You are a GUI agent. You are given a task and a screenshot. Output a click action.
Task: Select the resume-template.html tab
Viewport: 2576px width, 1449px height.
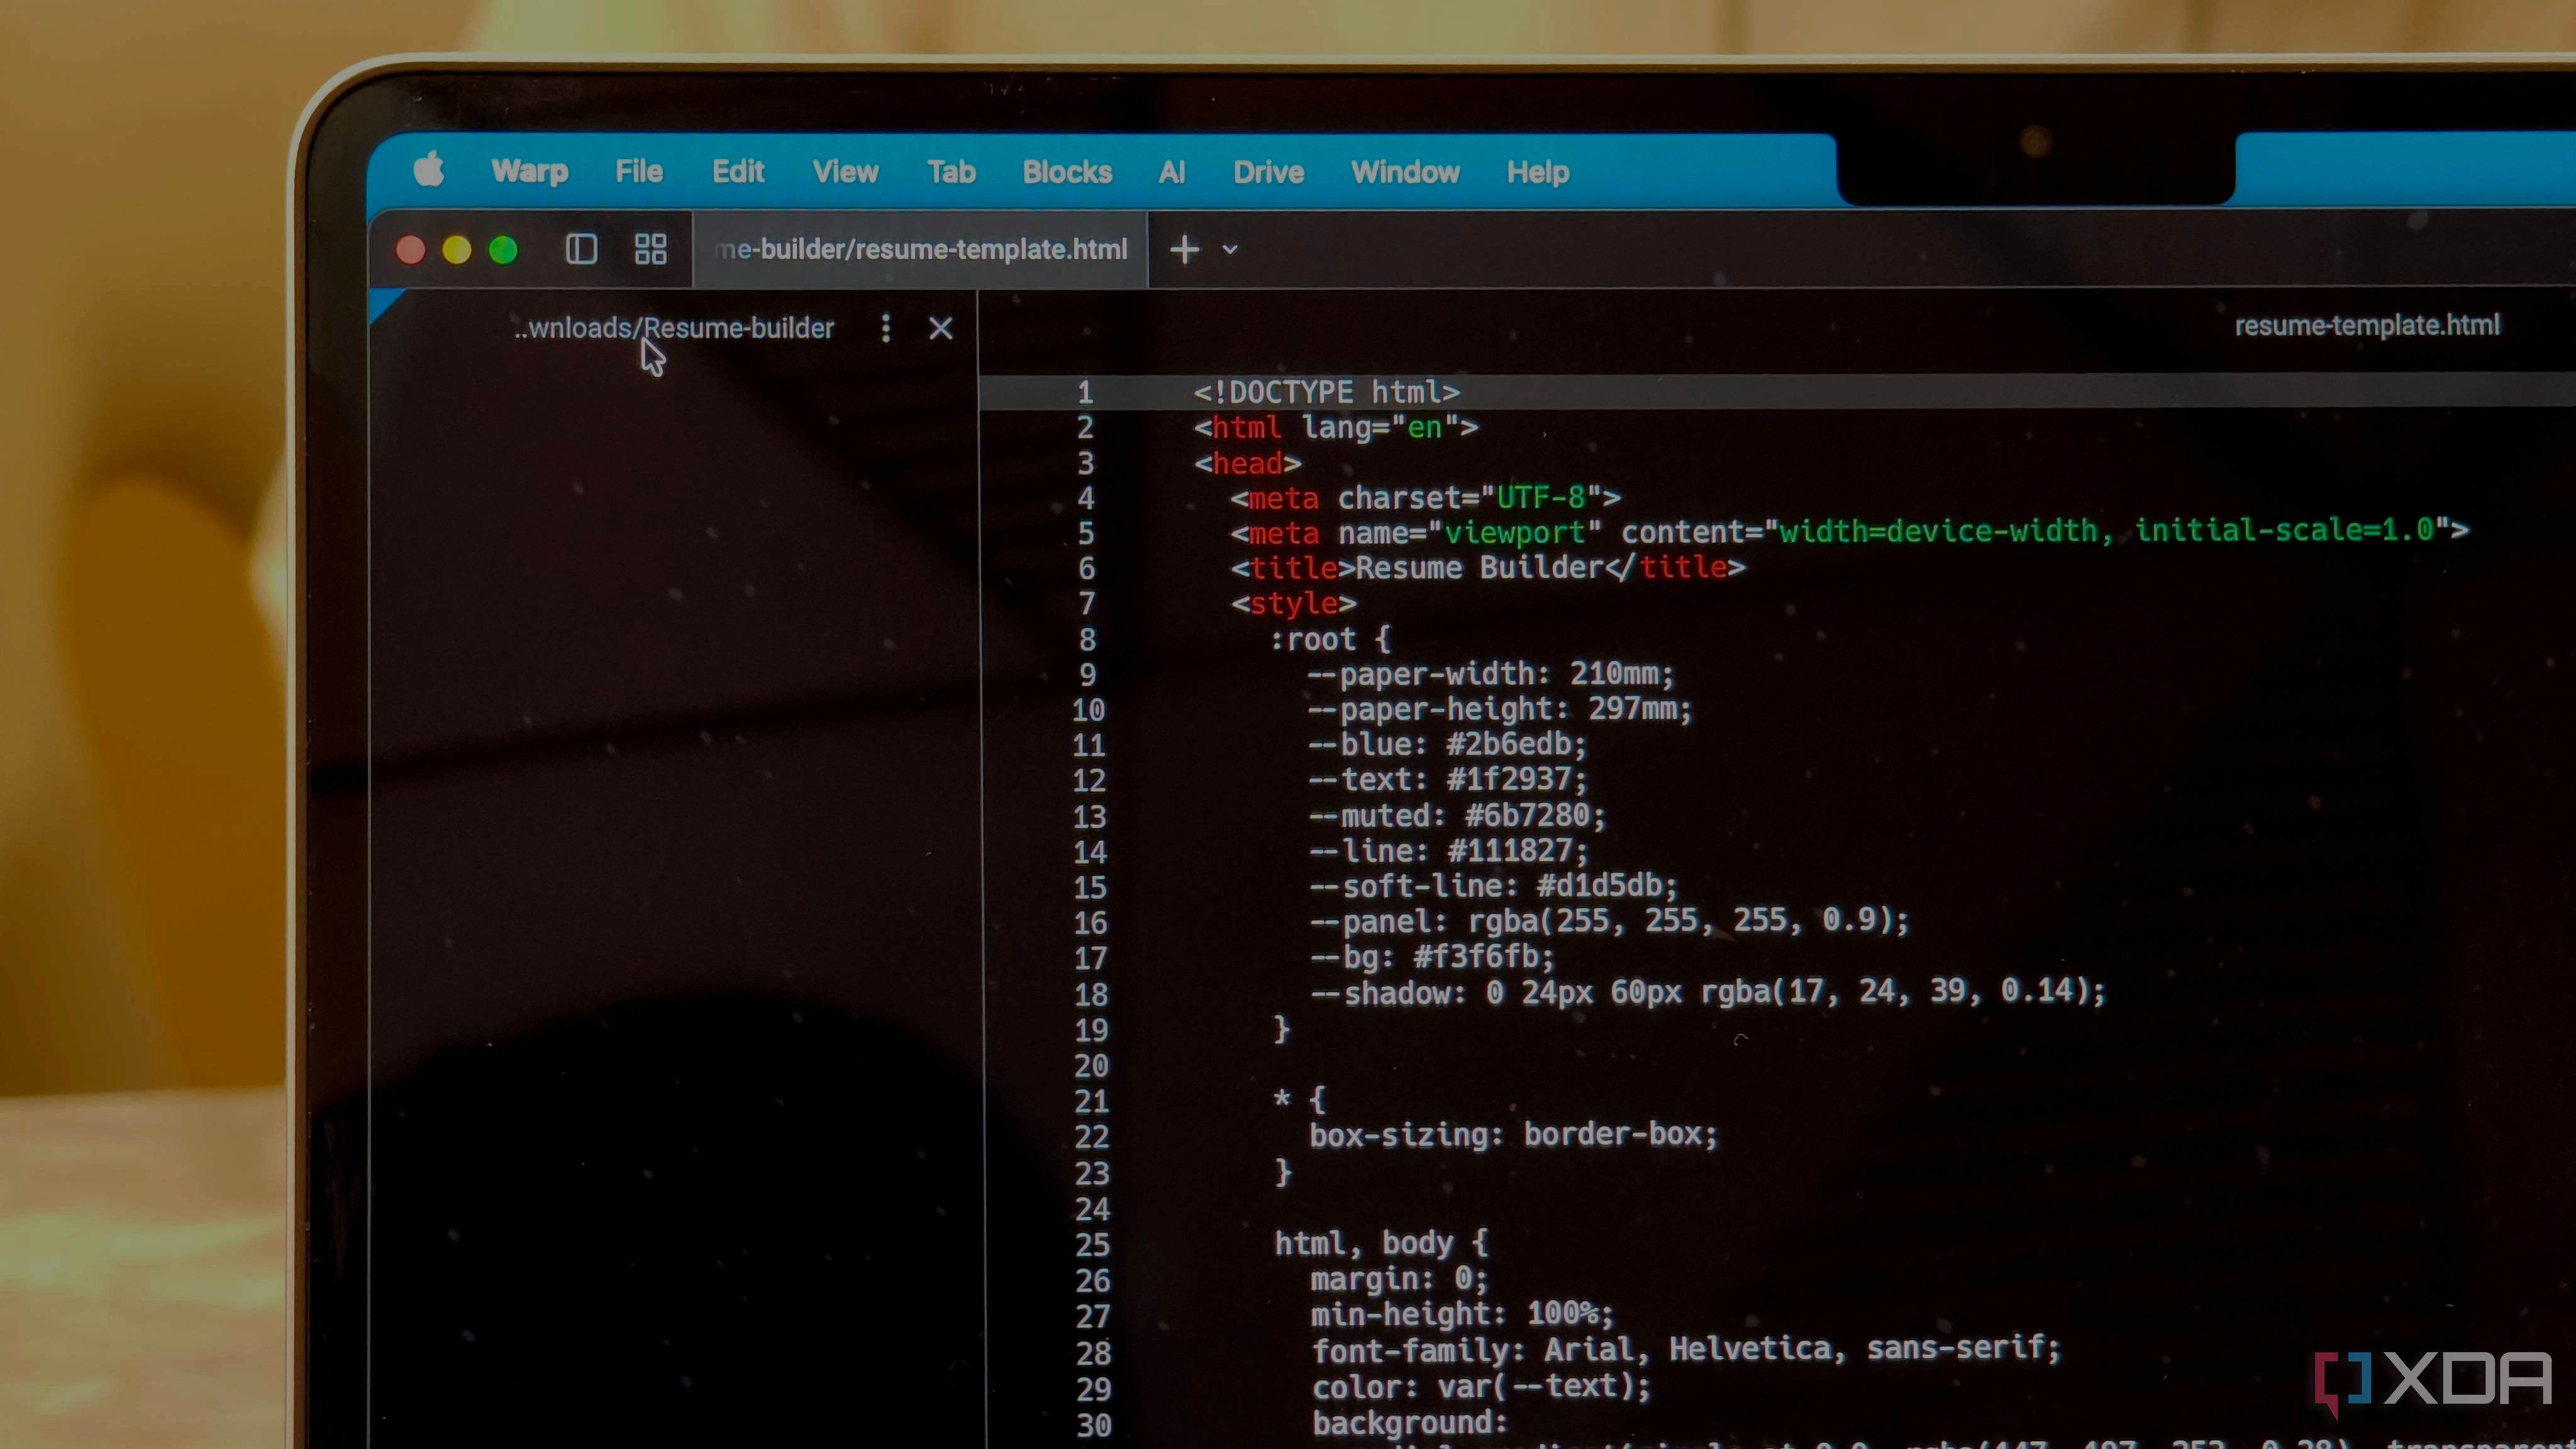pyautogui.click(x=920, y=249)
